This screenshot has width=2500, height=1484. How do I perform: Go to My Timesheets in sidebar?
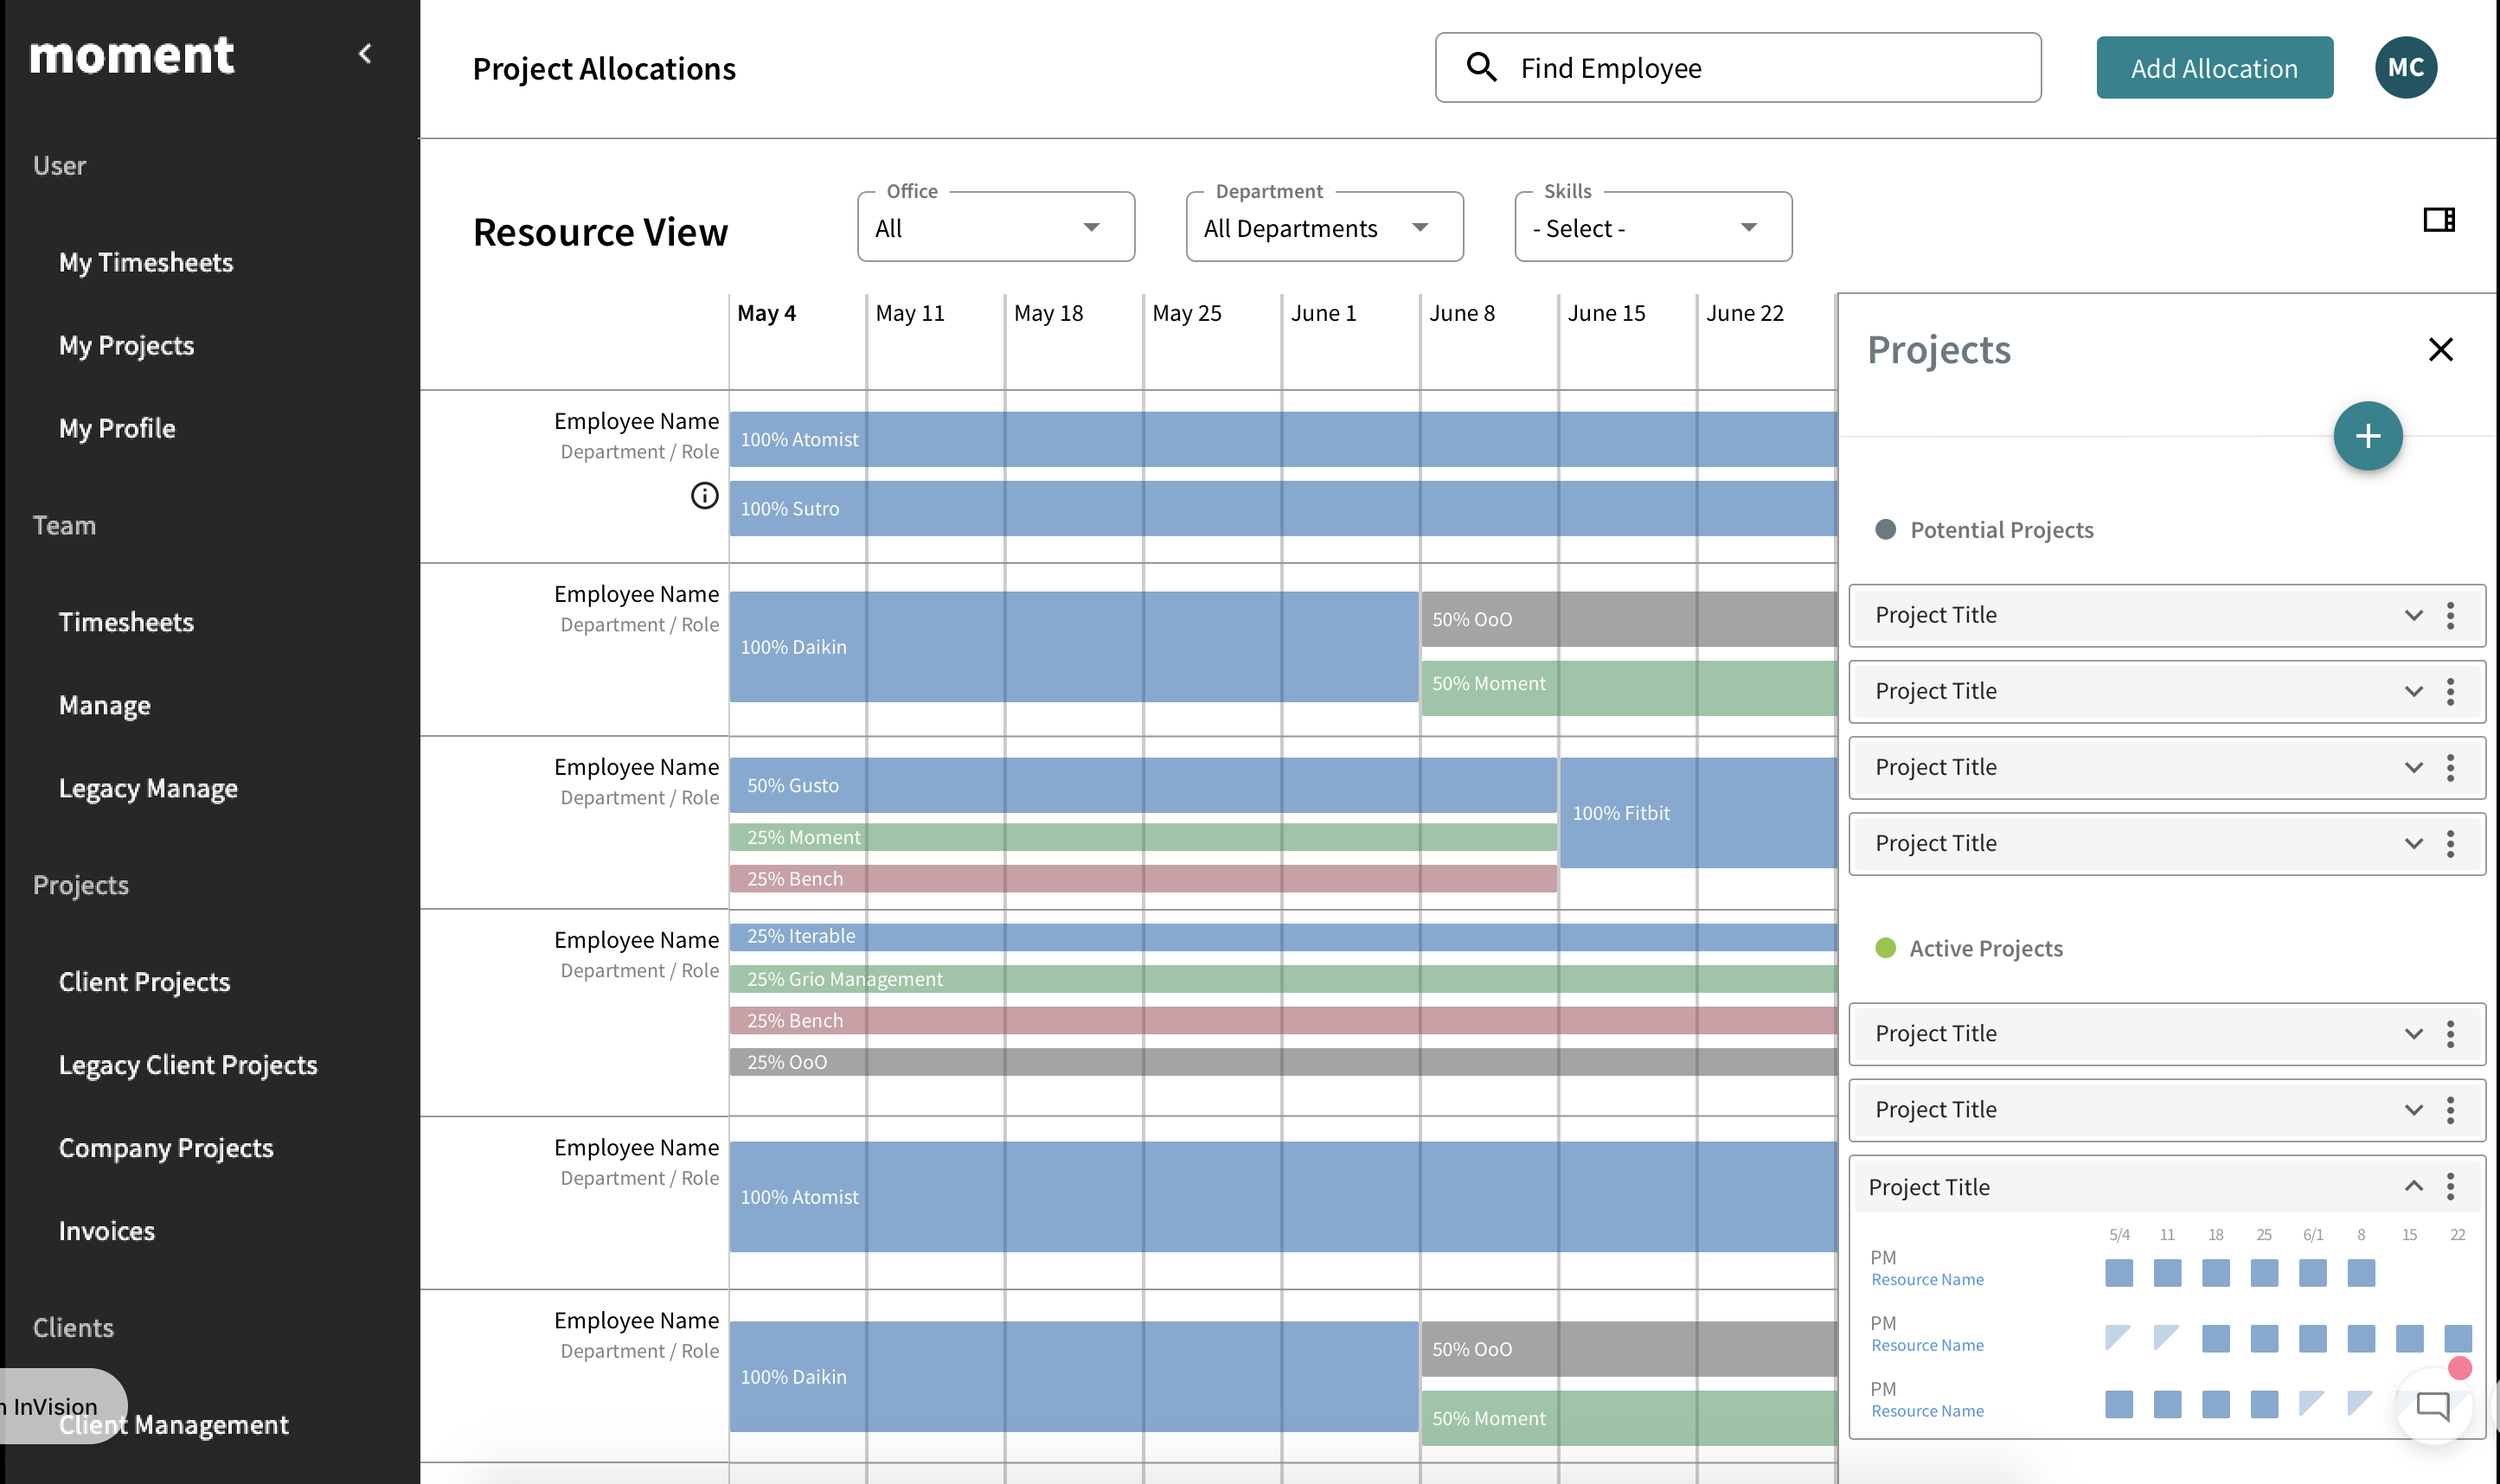[146, 262]
